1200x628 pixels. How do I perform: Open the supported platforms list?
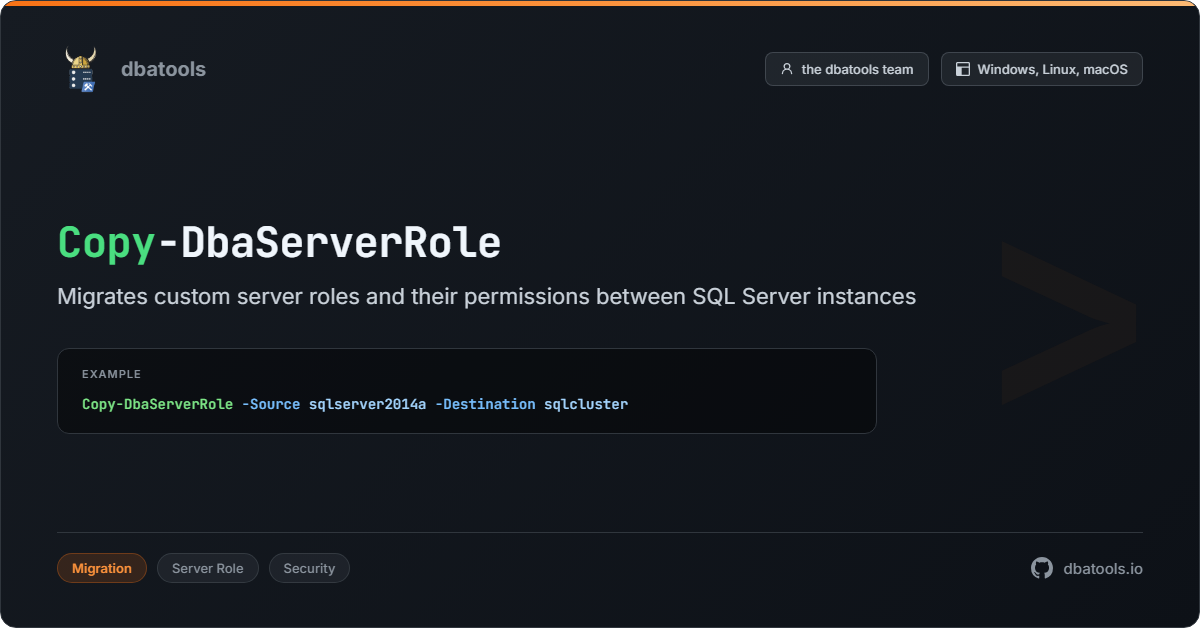tap(1041, 69)
